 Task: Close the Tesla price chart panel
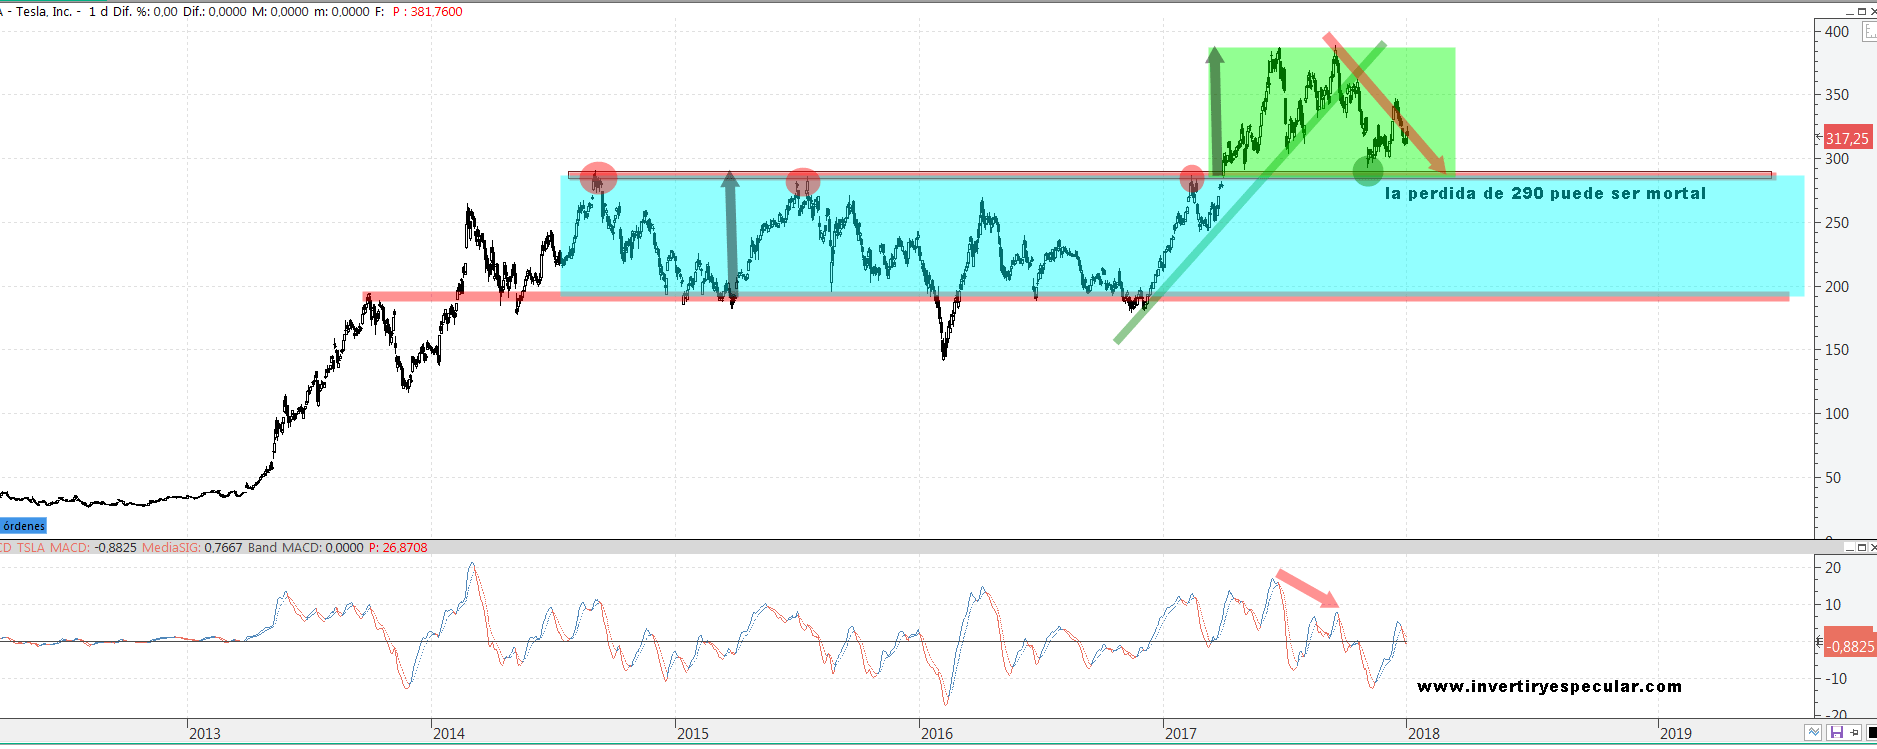(x=1872, y=11)
